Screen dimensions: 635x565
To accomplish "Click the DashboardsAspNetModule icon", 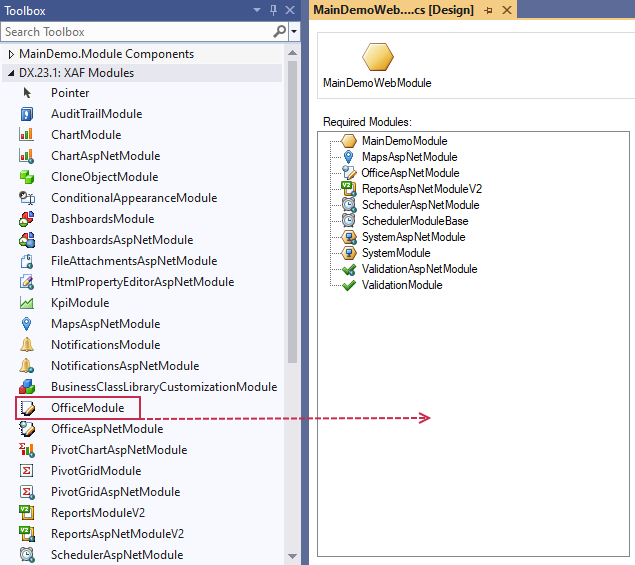I will coord(27,240).
